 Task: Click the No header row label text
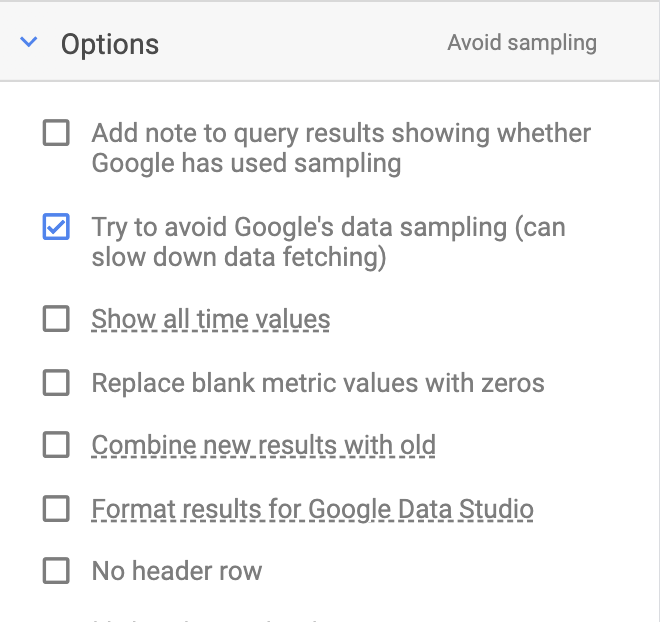pyautogui.click(x=177, y=571)
